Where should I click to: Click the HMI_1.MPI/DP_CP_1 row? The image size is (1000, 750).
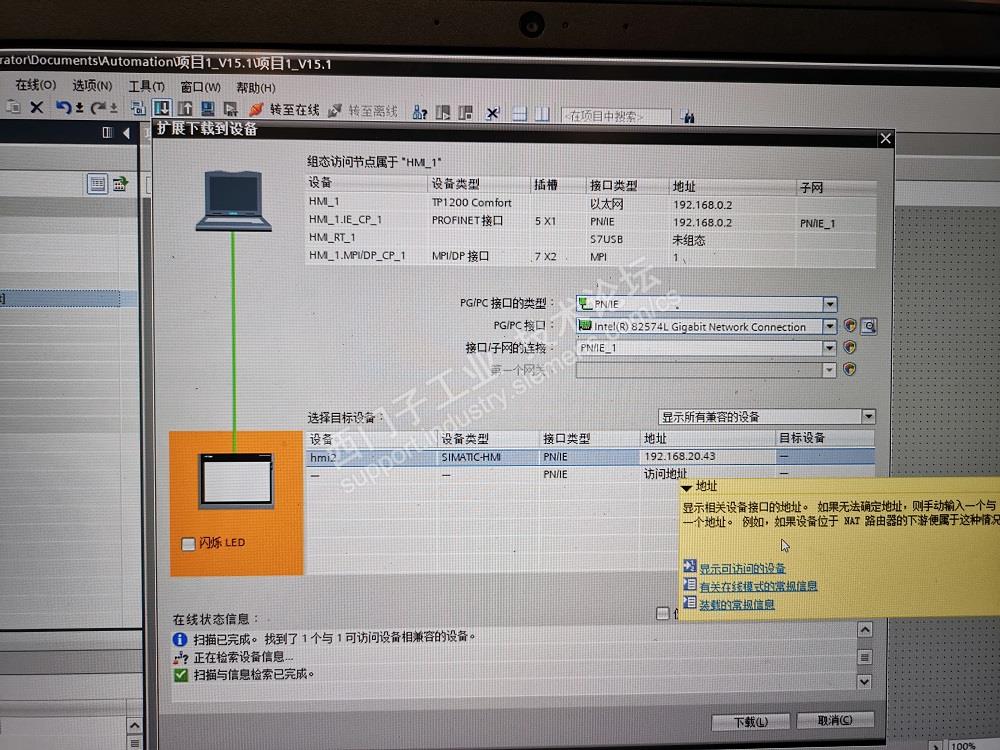pyautogui.click(x=591, y=256)
